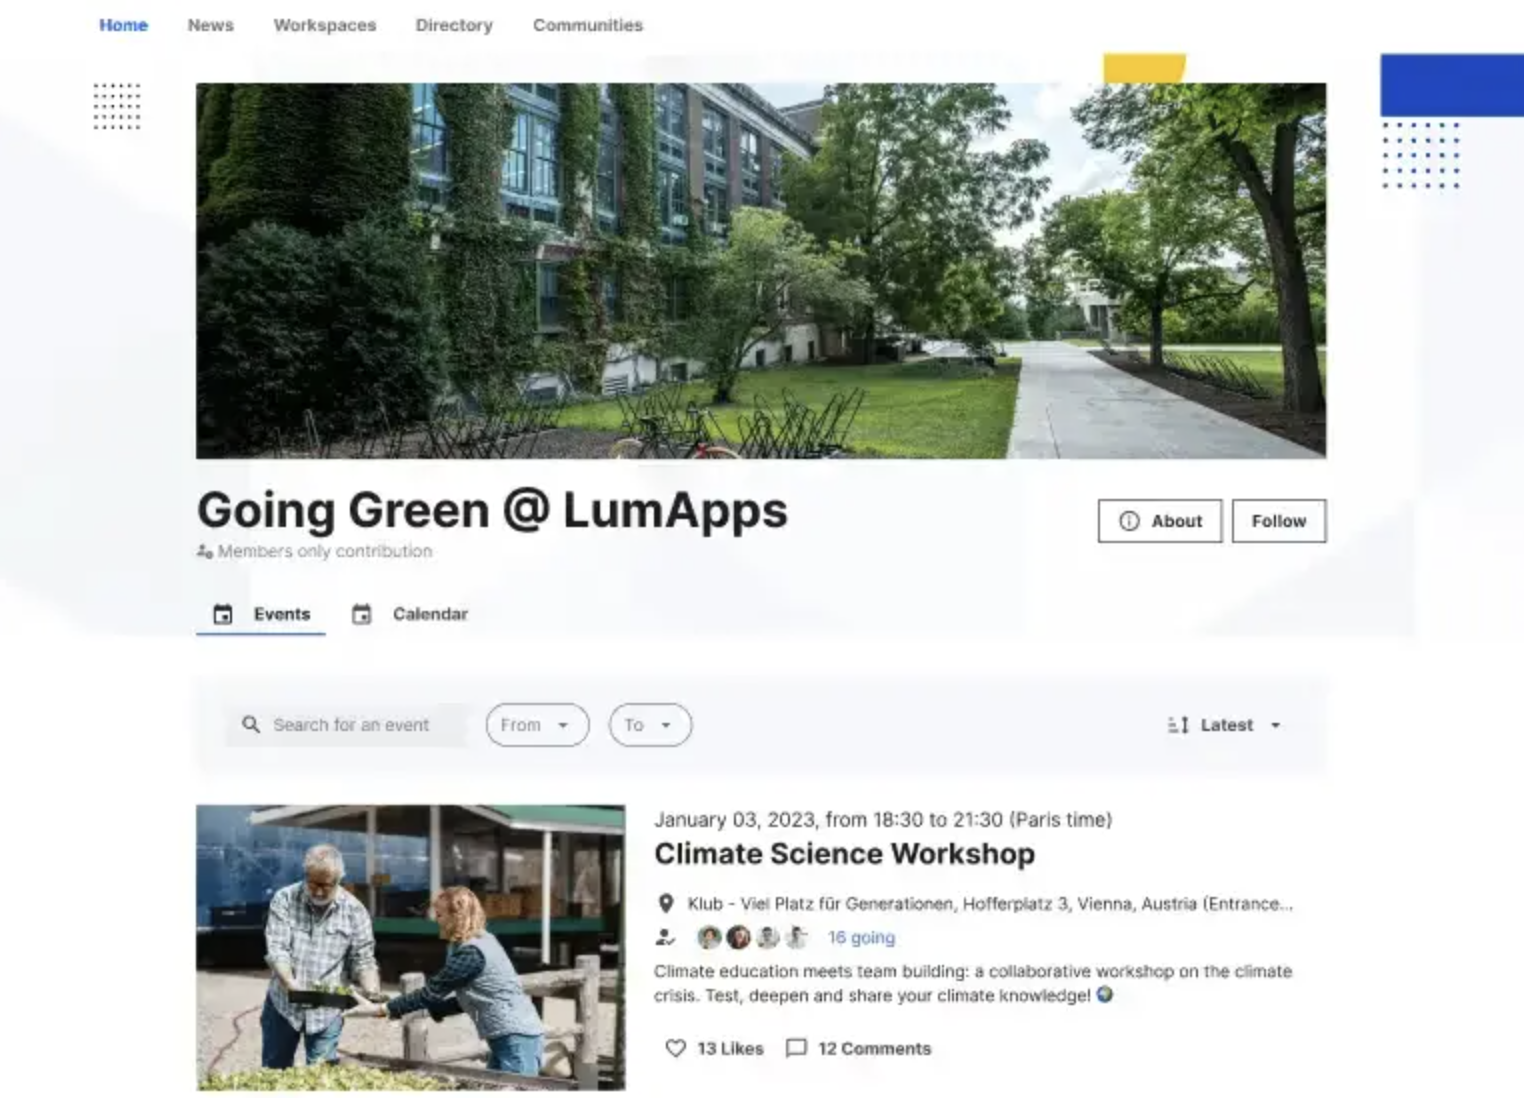Go to Communities in top navigation
This screenshot has height=1098, width=1524.
point(588,25)
